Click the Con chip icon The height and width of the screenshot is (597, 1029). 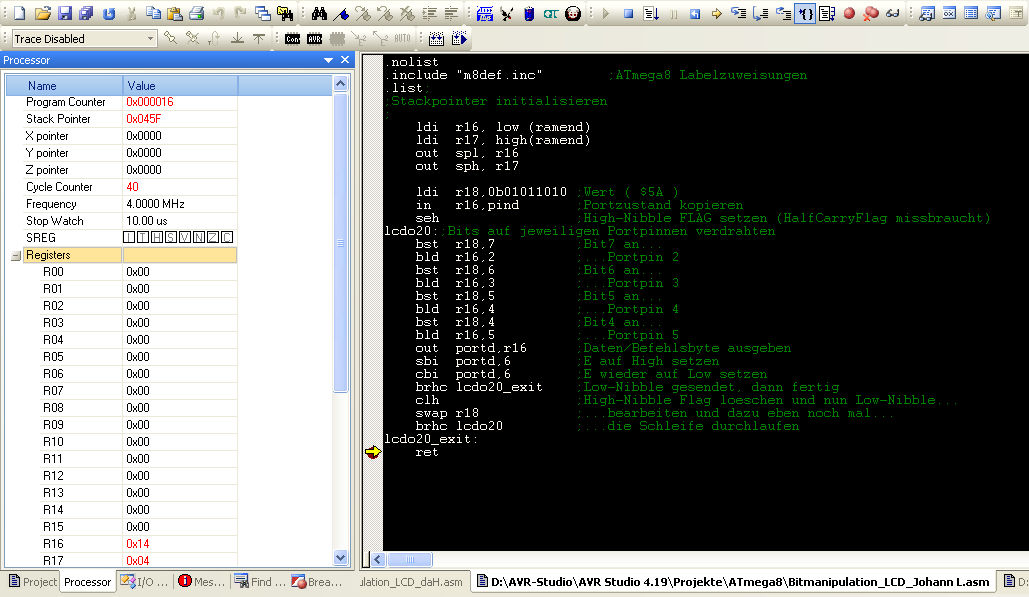point(293,39)
